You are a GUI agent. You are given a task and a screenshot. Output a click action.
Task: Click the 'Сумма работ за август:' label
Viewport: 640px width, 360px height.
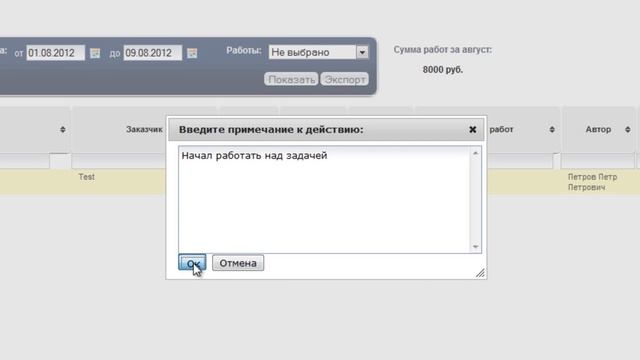click(443, 50)
